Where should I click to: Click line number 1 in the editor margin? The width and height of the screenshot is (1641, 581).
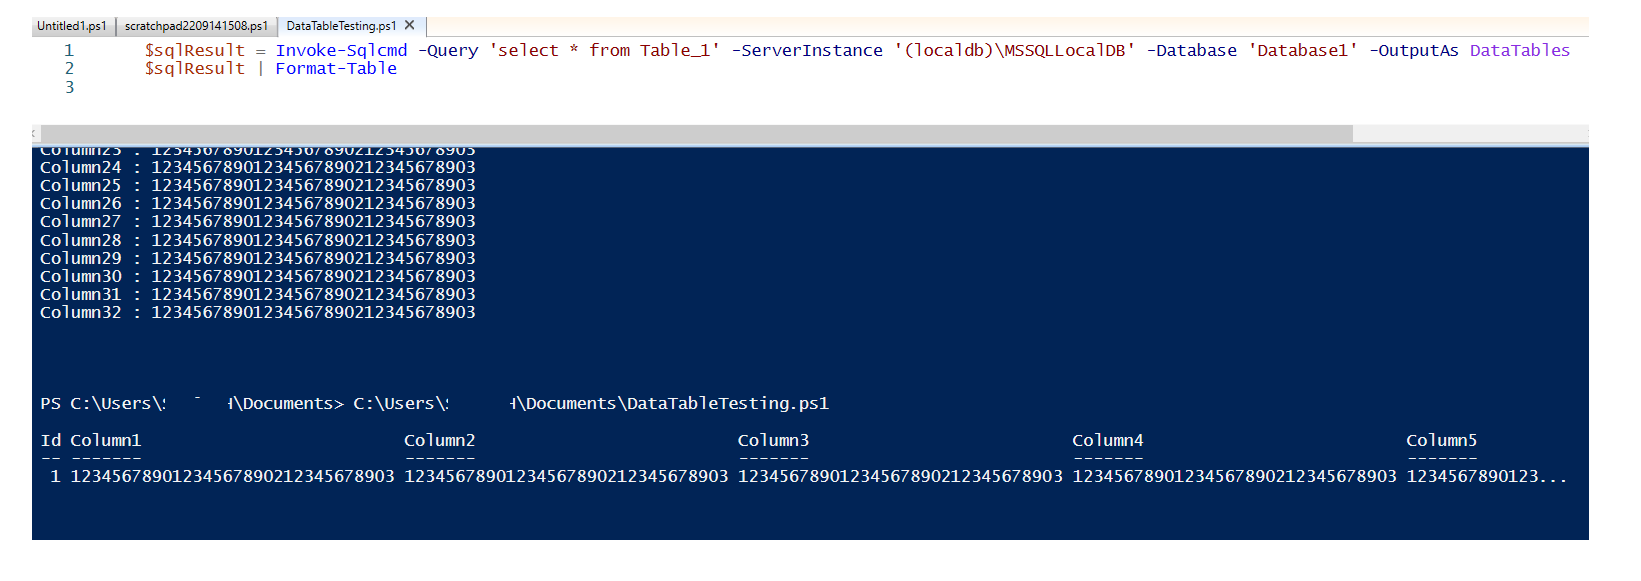[x=69, y=50]
